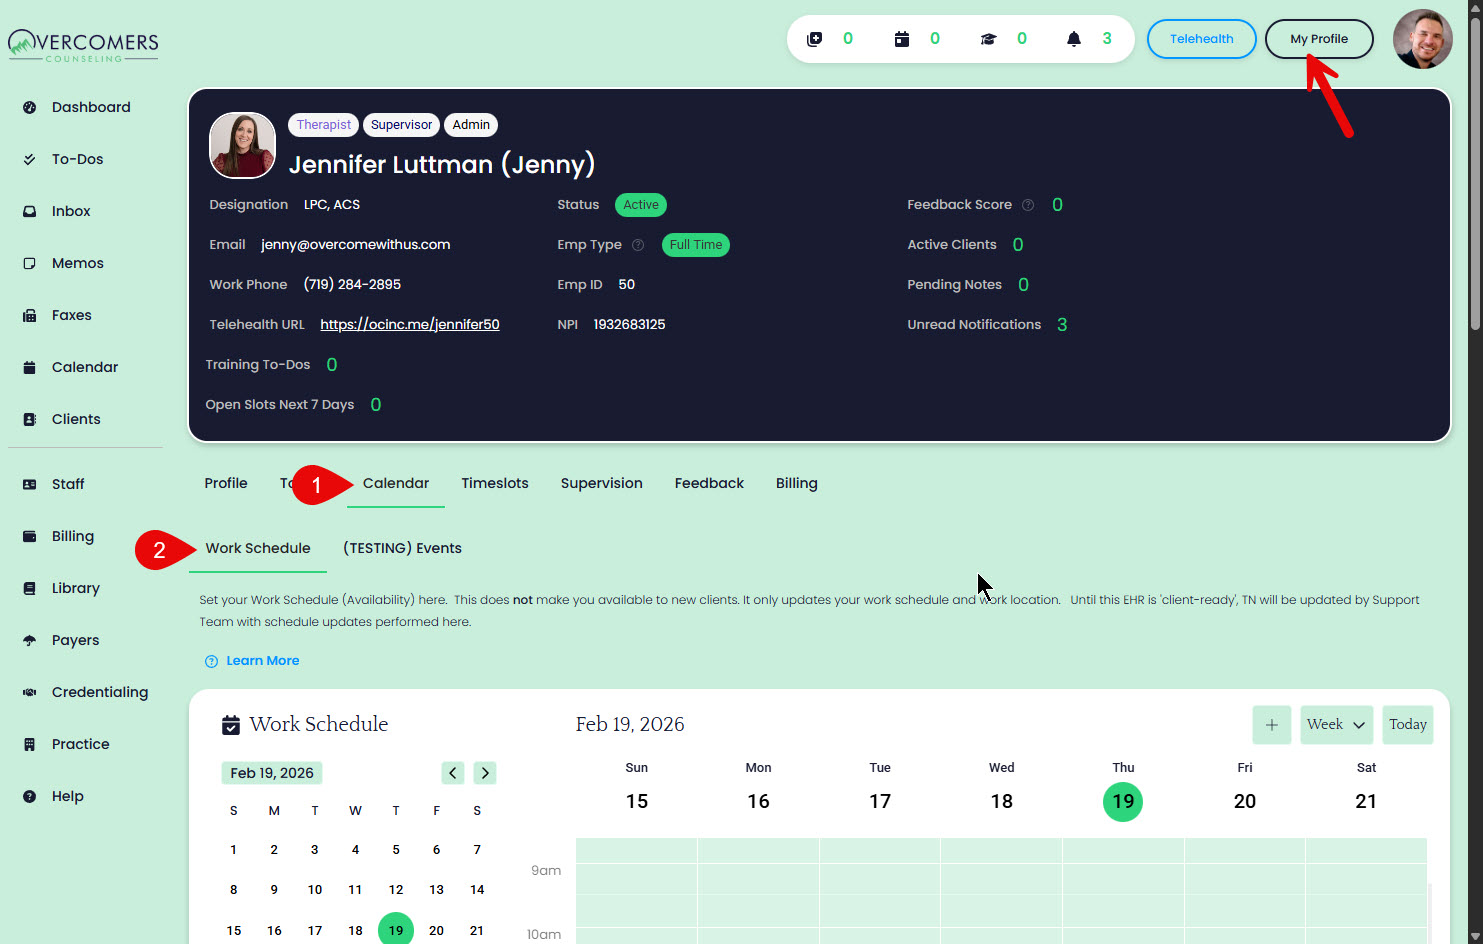Image resolution: width=1483 pixels, height=944 pixels.
Task: Select day 5 in the mini calendar
Action: tap(396, 850)
